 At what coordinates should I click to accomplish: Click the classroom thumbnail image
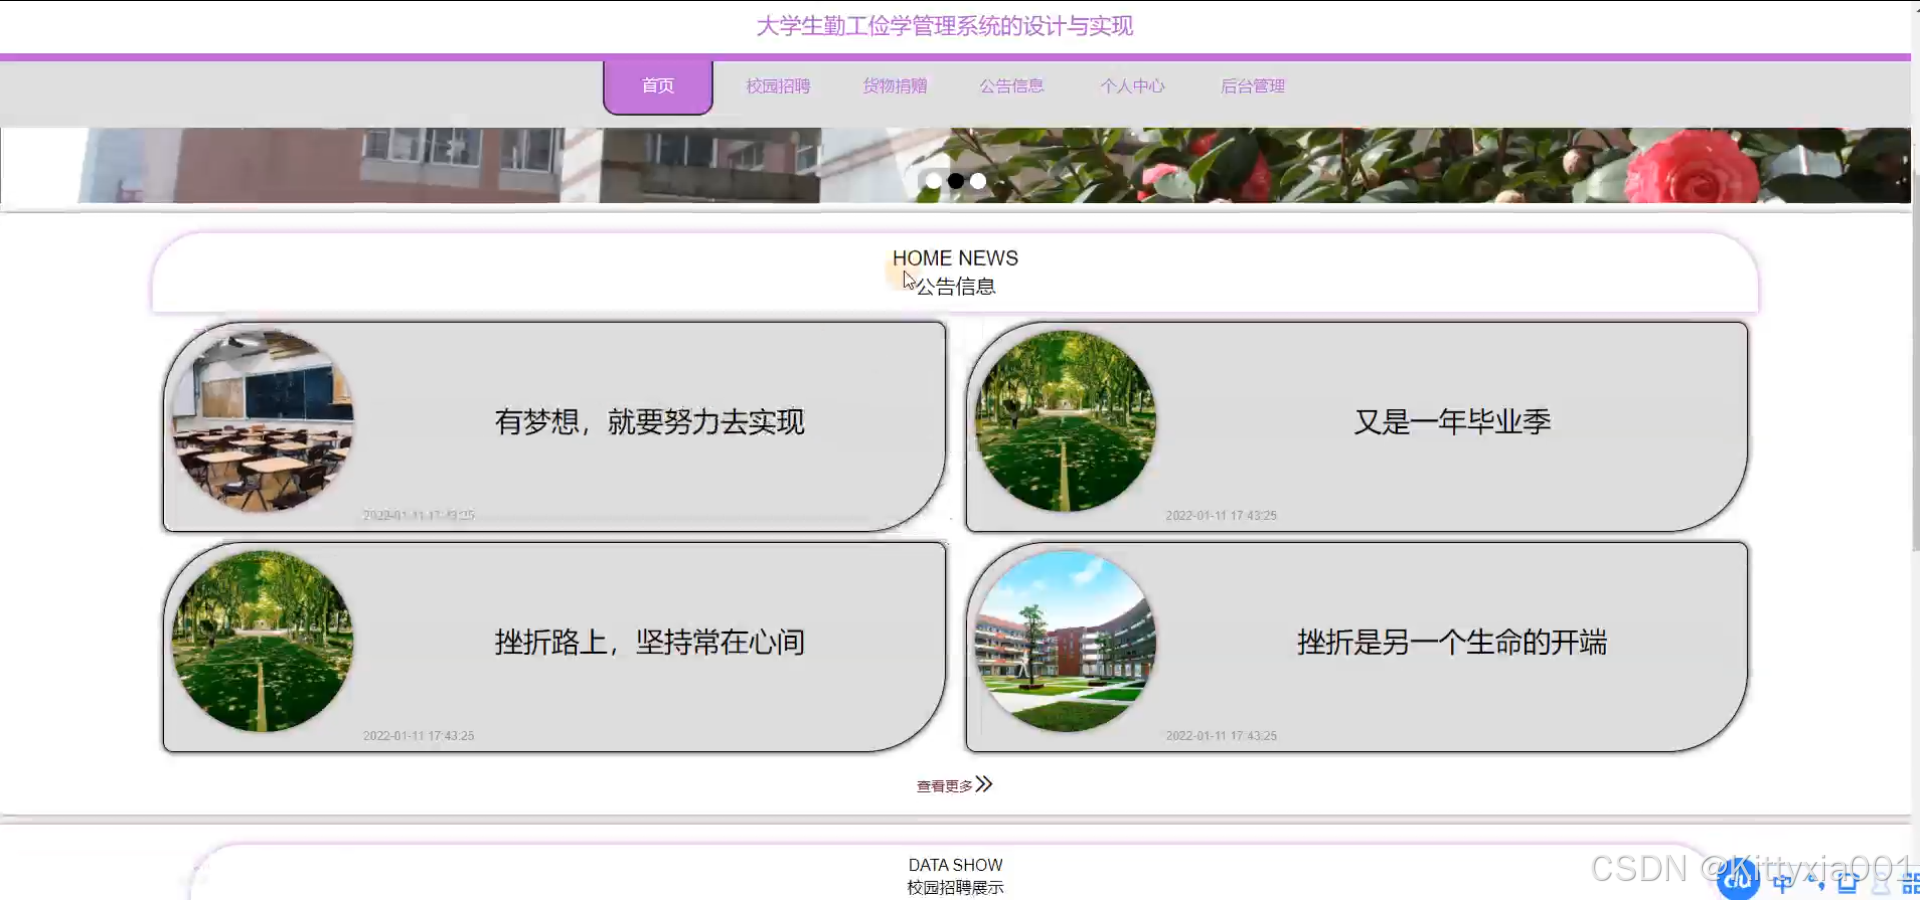[x=263, y=421]
